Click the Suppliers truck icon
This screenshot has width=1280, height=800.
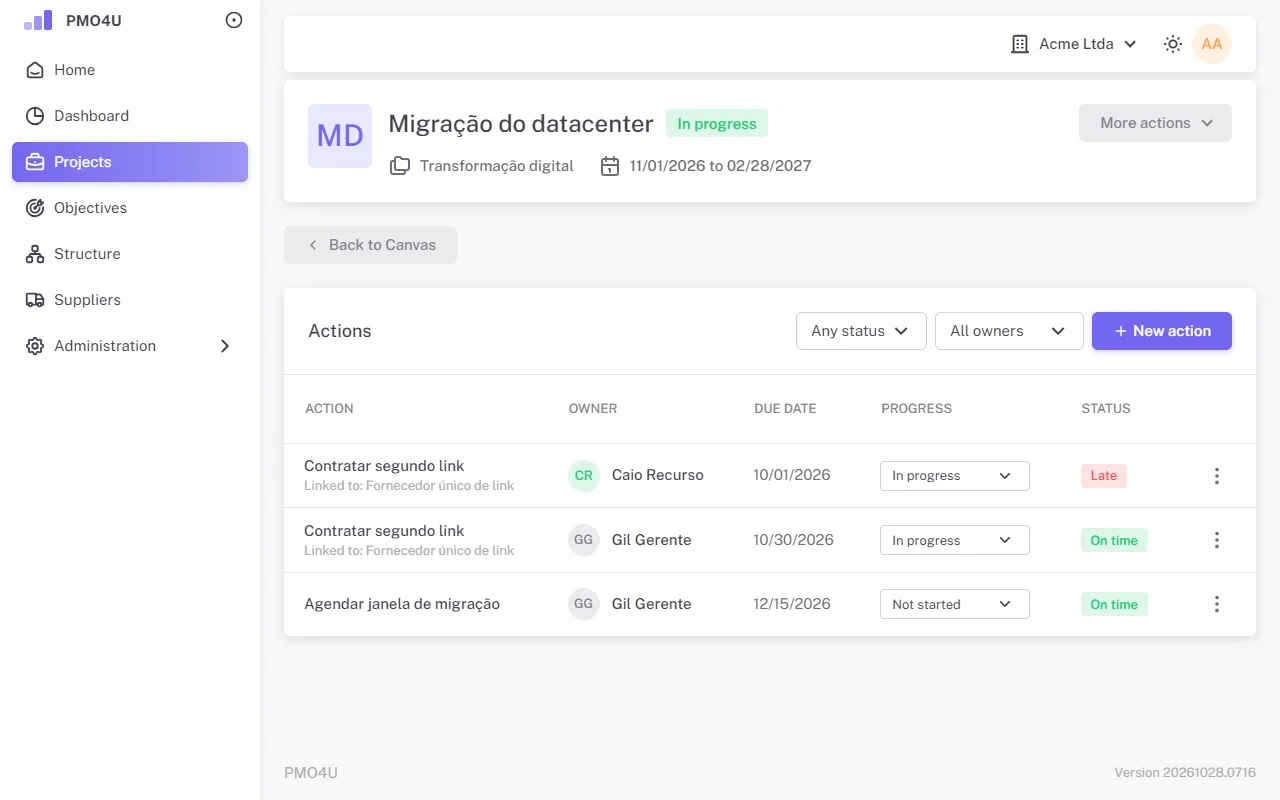point(35,300)
